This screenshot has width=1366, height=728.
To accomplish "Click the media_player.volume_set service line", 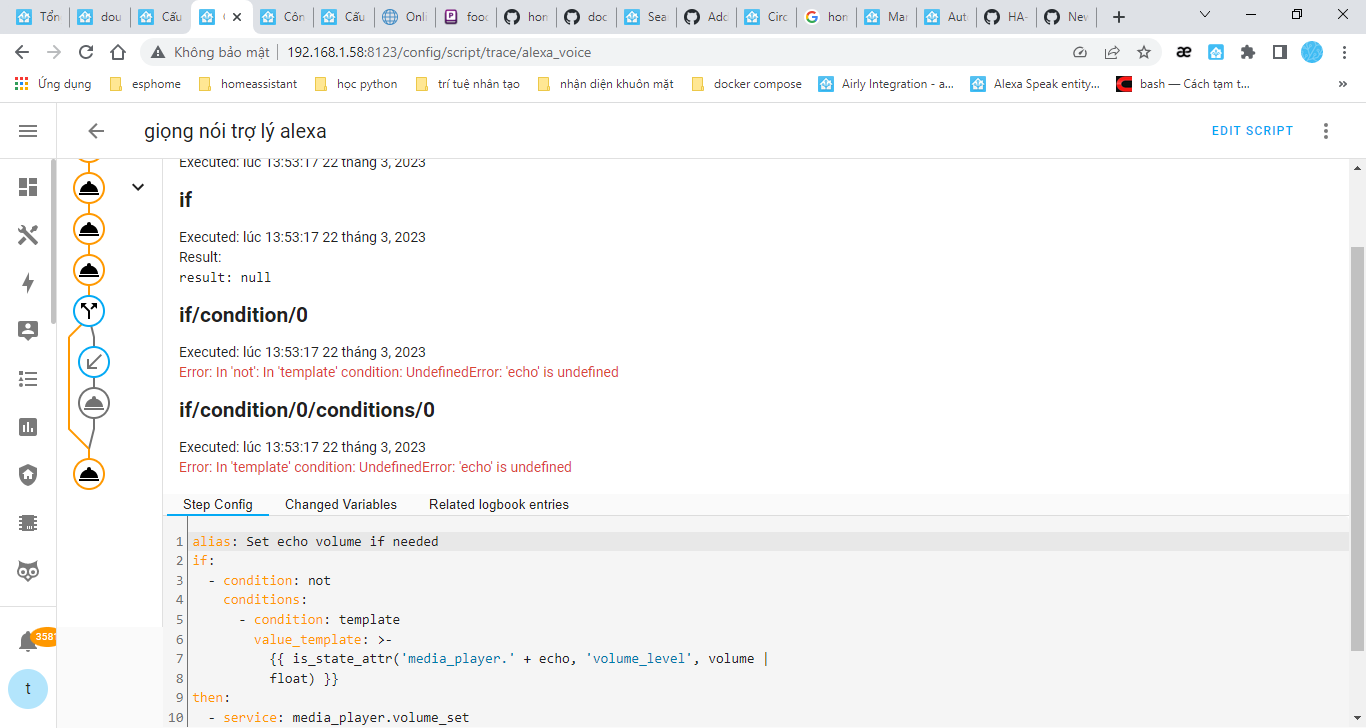I will tap(767, 717).
